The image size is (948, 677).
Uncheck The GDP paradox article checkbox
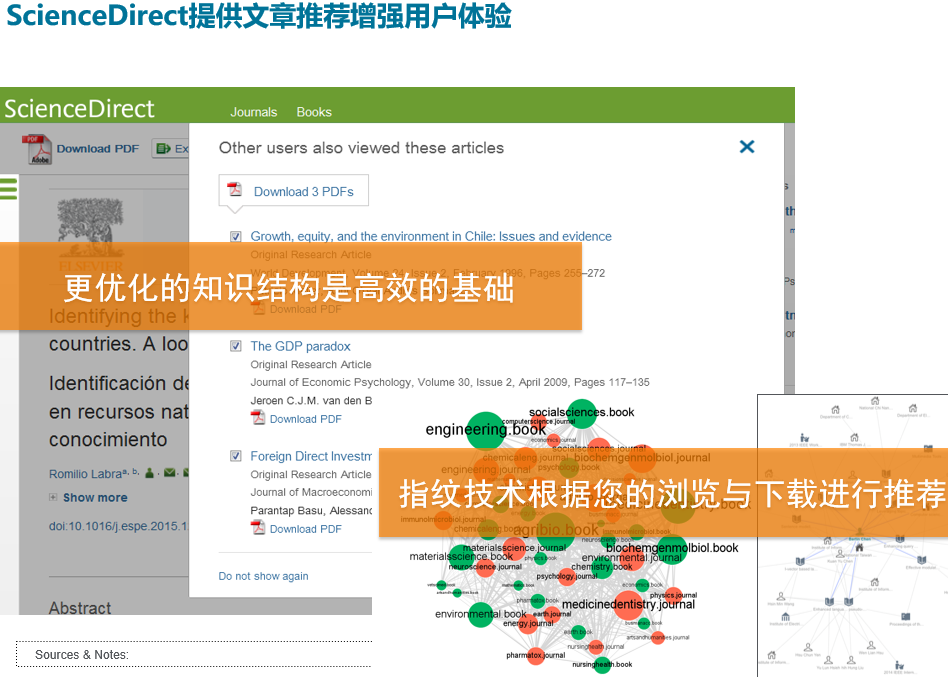click(236, 346)
